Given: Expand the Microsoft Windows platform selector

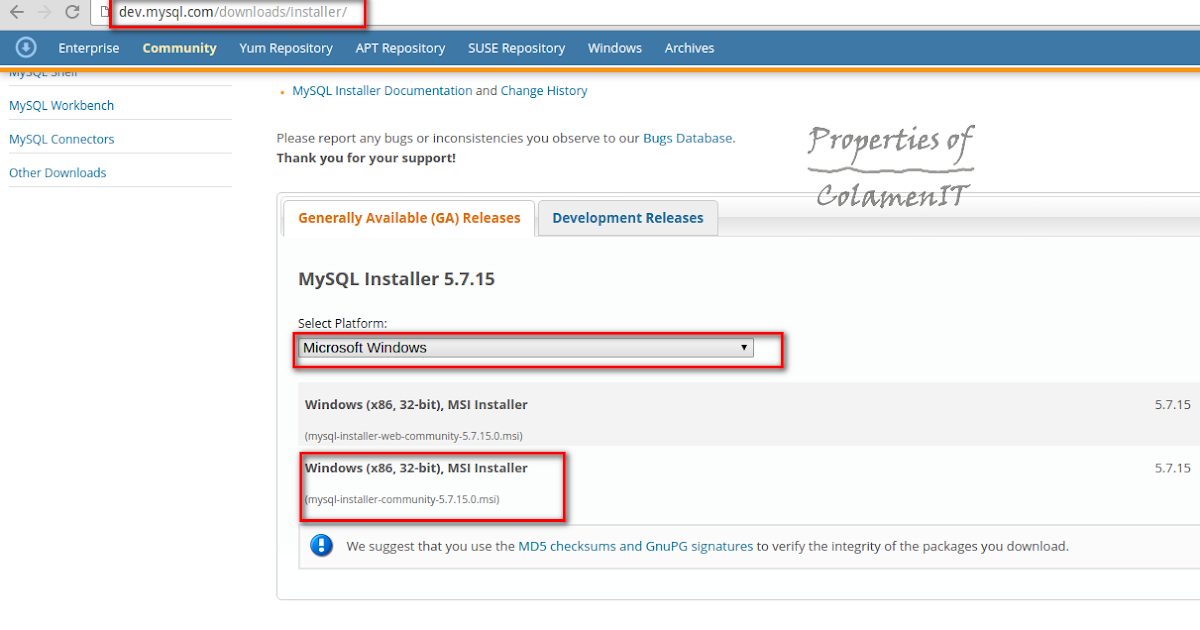Looking at the screenshot, I should click(x=525, y=347).
